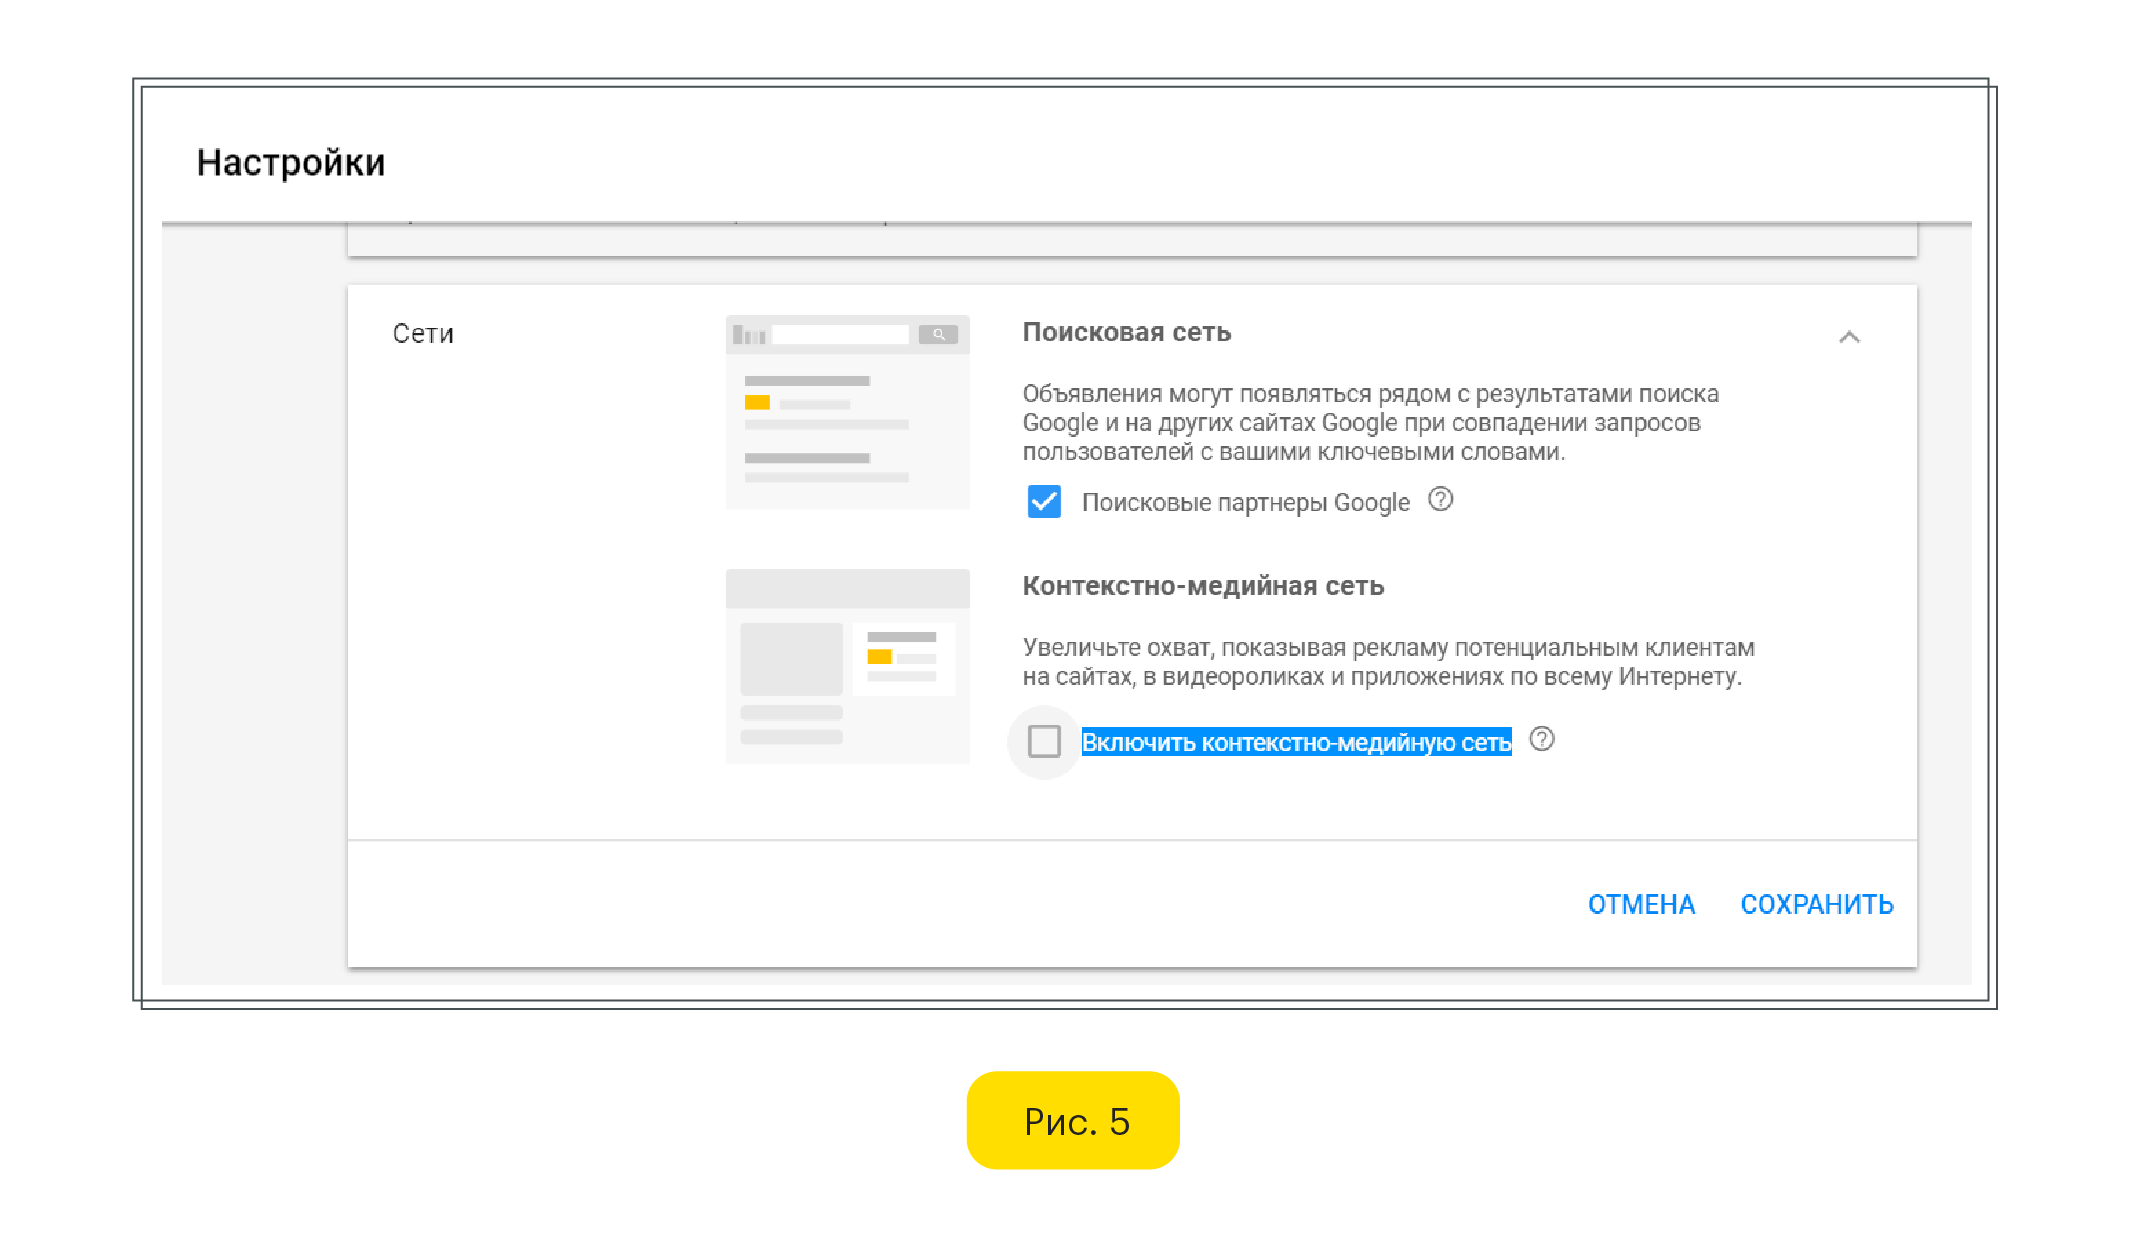Click the Контекстно-медийная сеть heading

pyautogui.click(x=1202, y=586)
